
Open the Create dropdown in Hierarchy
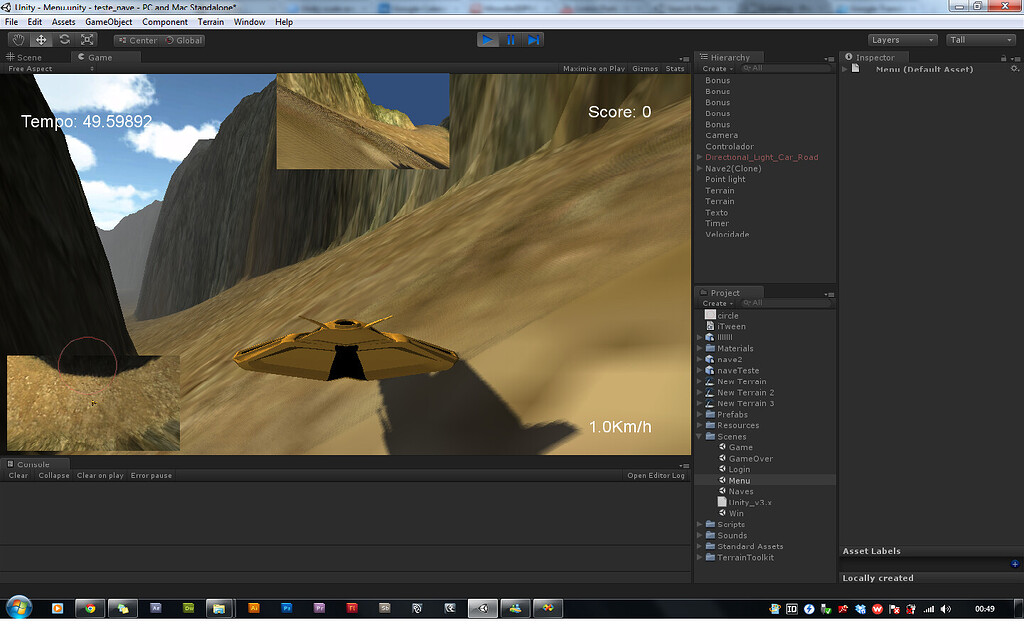tap(716, 67)
